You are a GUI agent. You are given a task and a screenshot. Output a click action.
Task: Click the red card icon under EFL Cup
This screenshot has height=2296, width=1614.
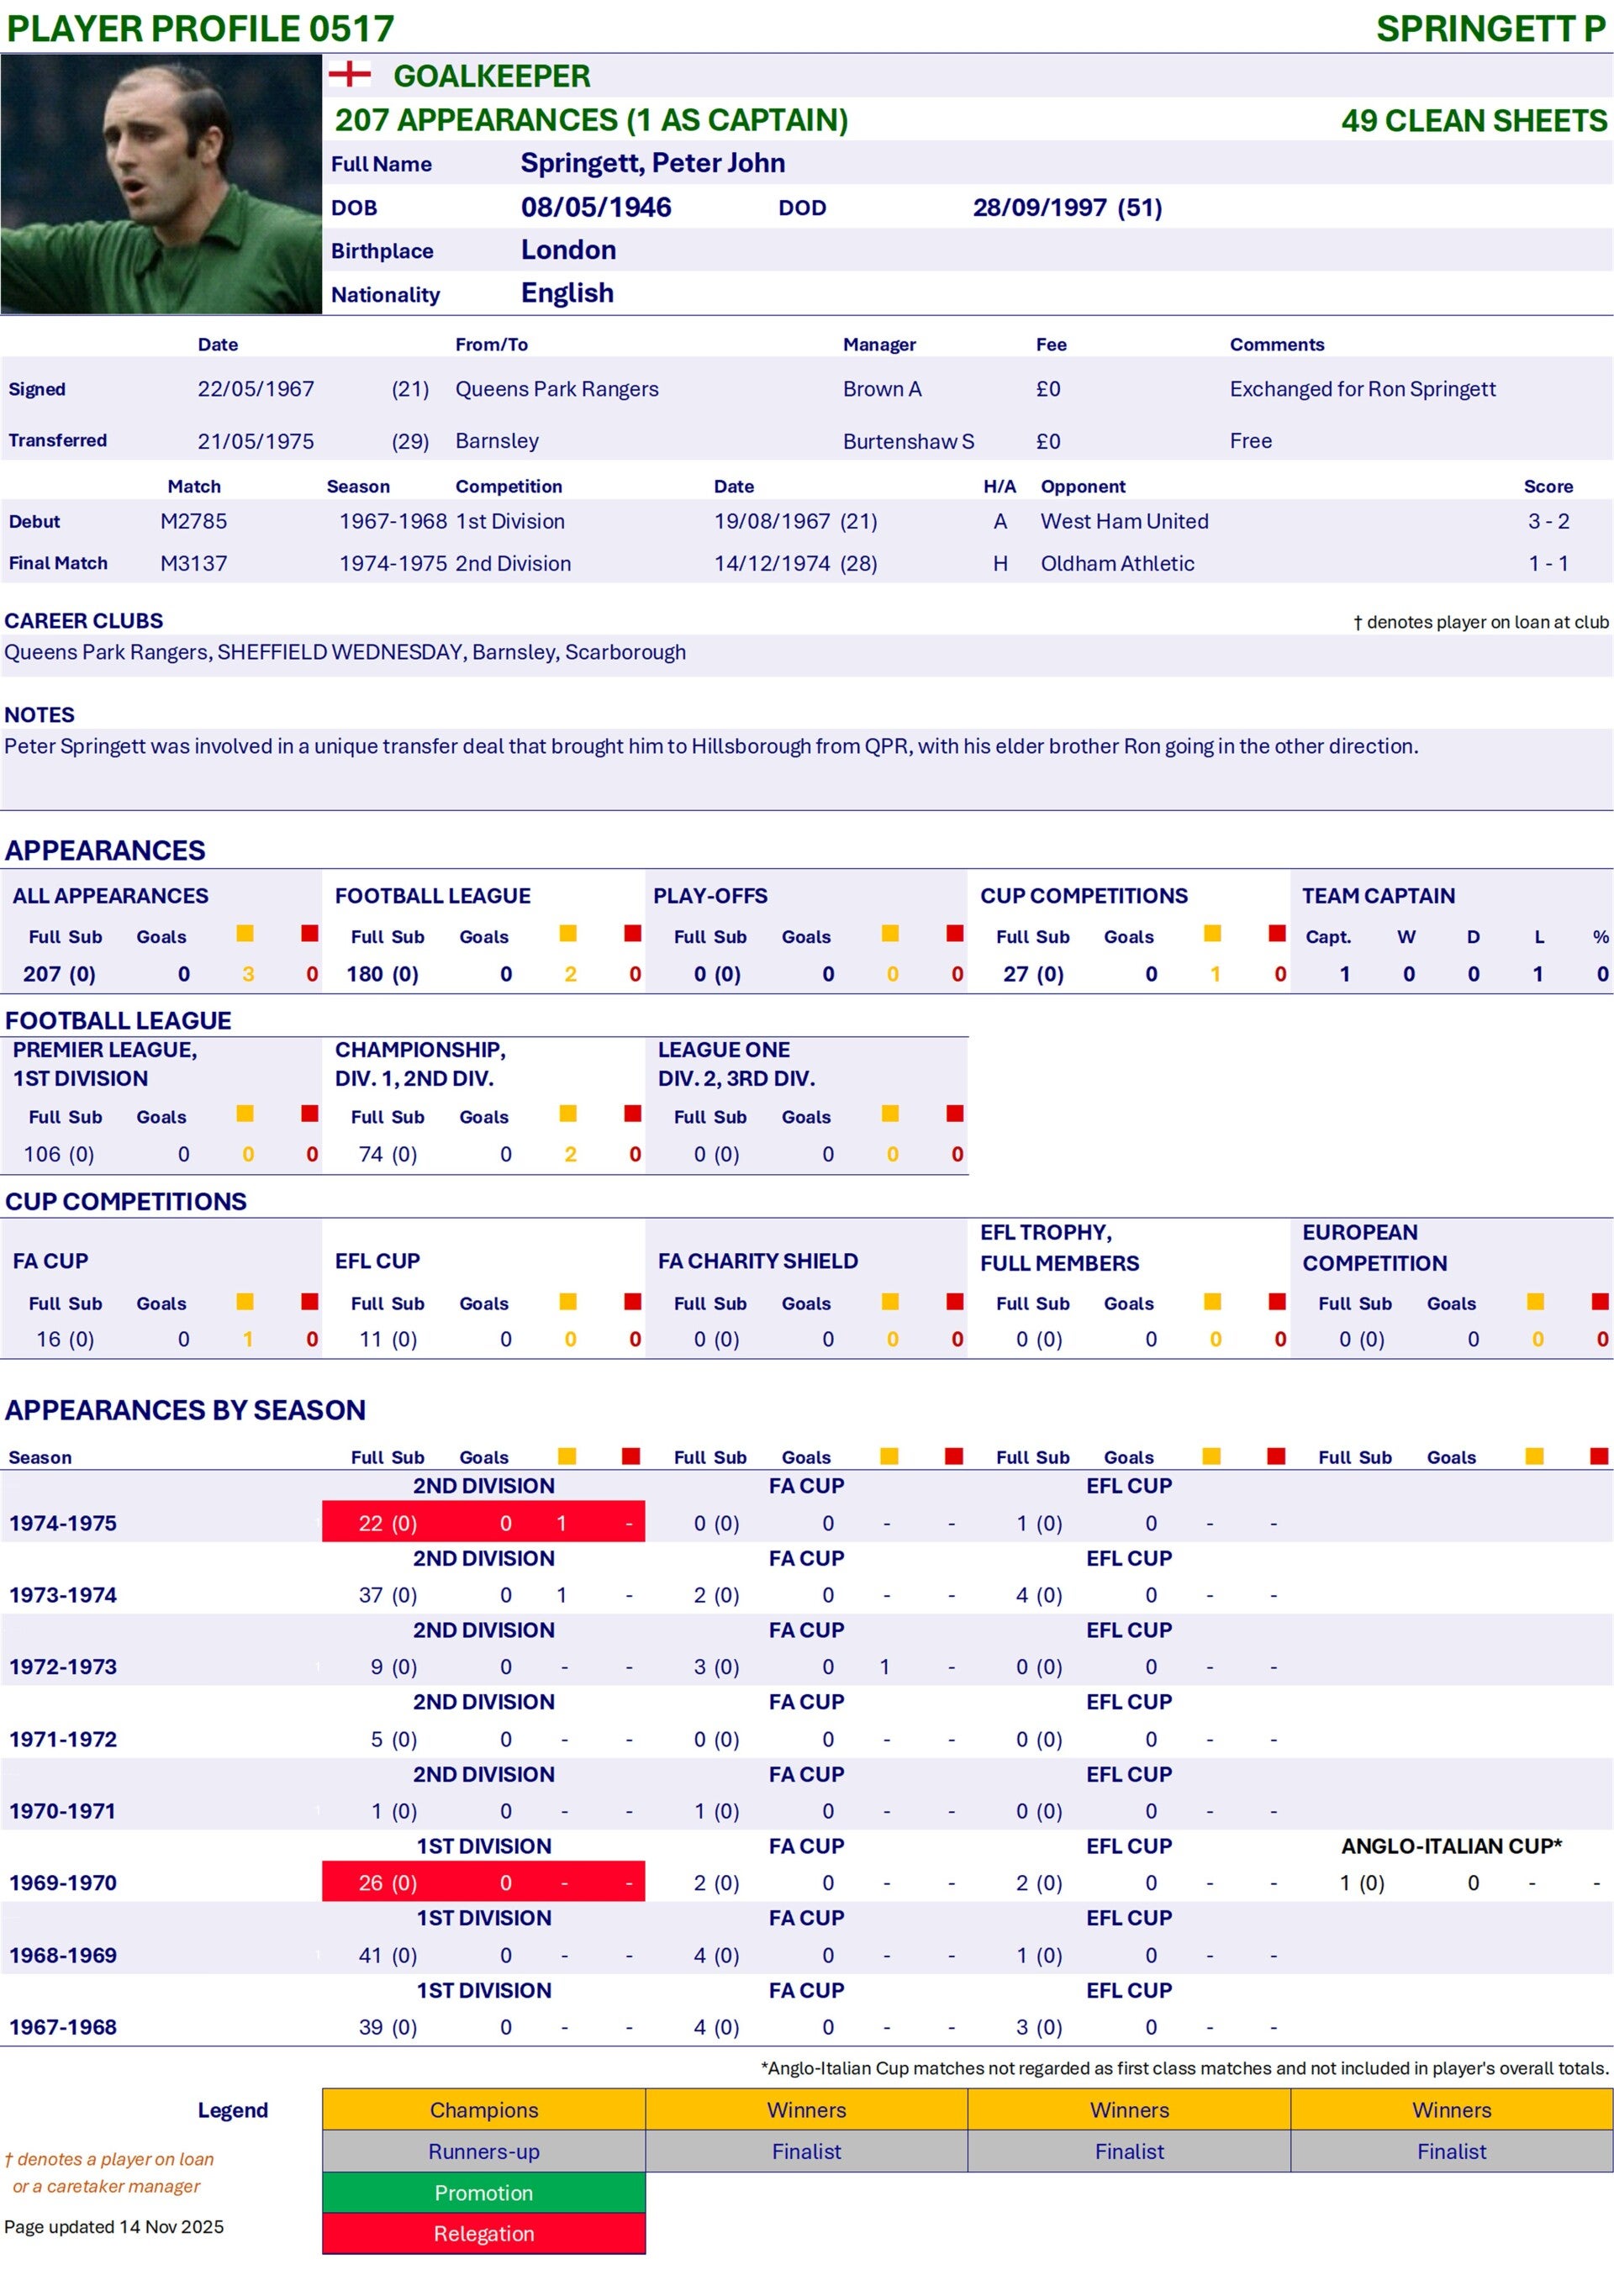[x=632, y=1302]
